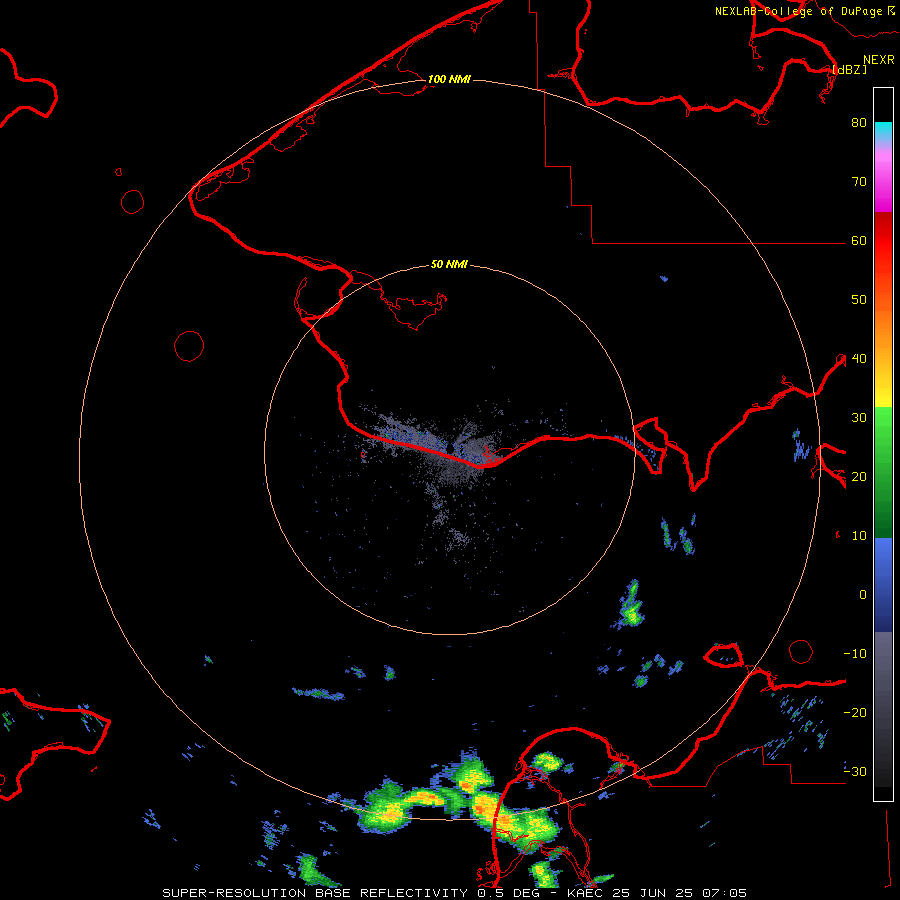900x900 pixels.
Task: Click the 70 value on the dBZ scale
Action: (859, 182)
